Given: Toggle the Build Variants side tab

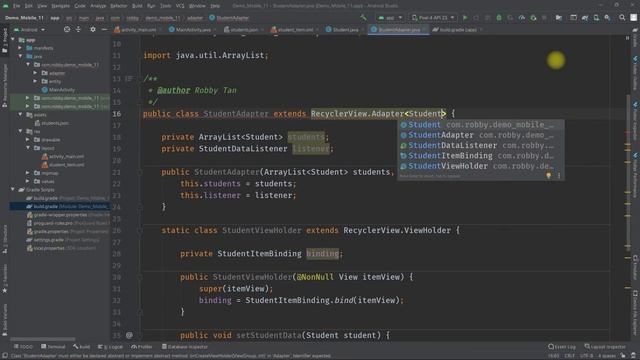Looking at the screenshot, I should pyautogui.click(x=5, y=320).
